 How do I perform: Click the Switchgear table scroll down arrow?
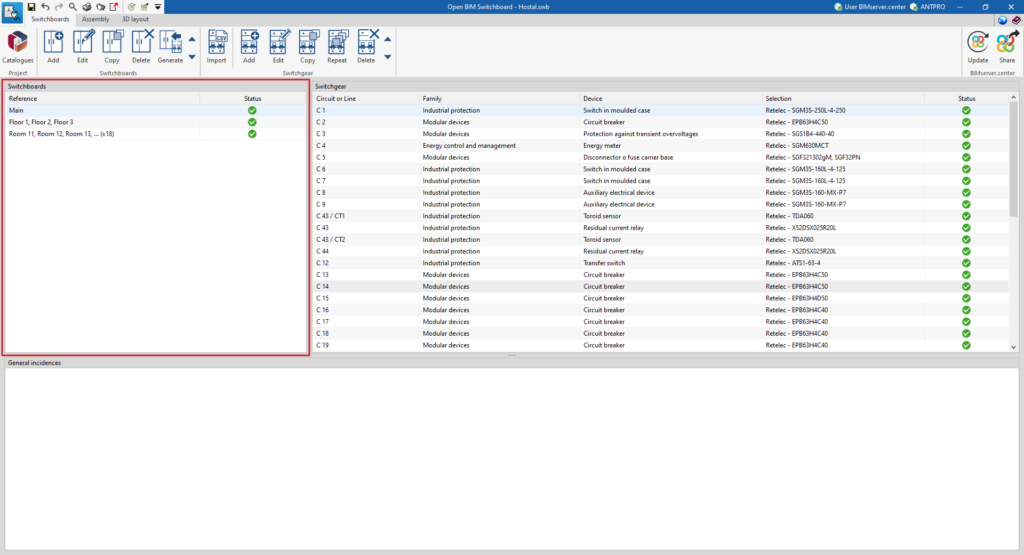click(1014, 347)
